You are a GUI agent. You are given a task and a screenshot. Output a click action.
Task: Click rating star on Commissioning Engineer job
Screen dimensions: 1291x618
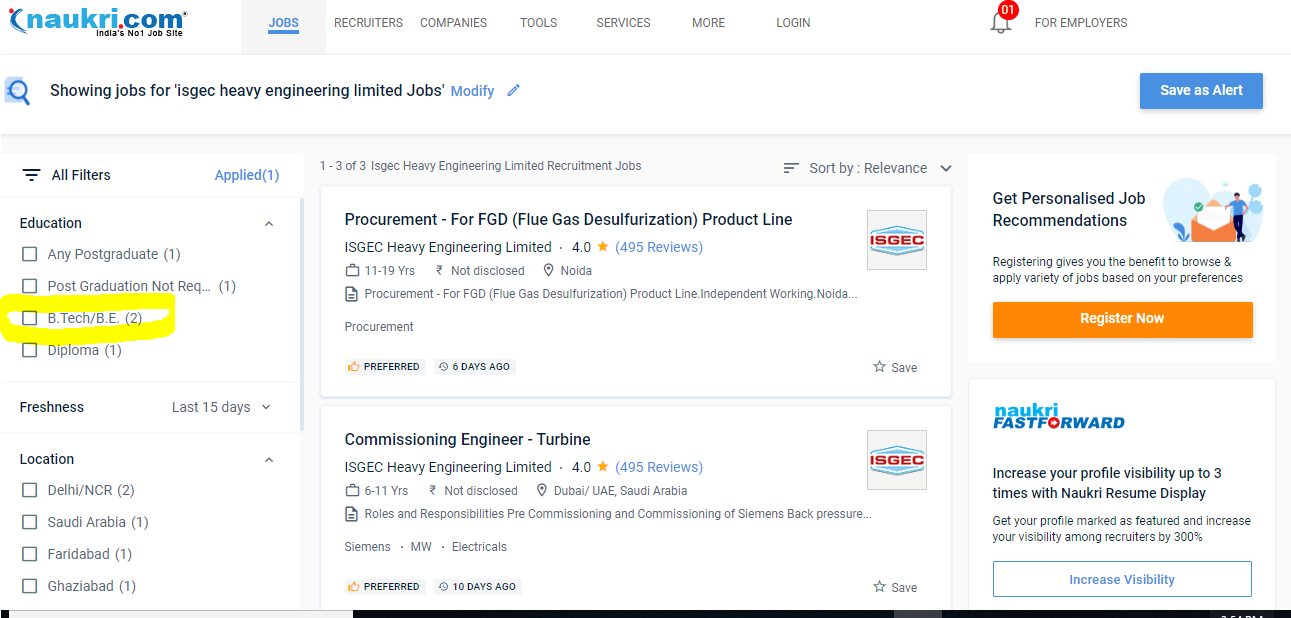tap(603, 466)
